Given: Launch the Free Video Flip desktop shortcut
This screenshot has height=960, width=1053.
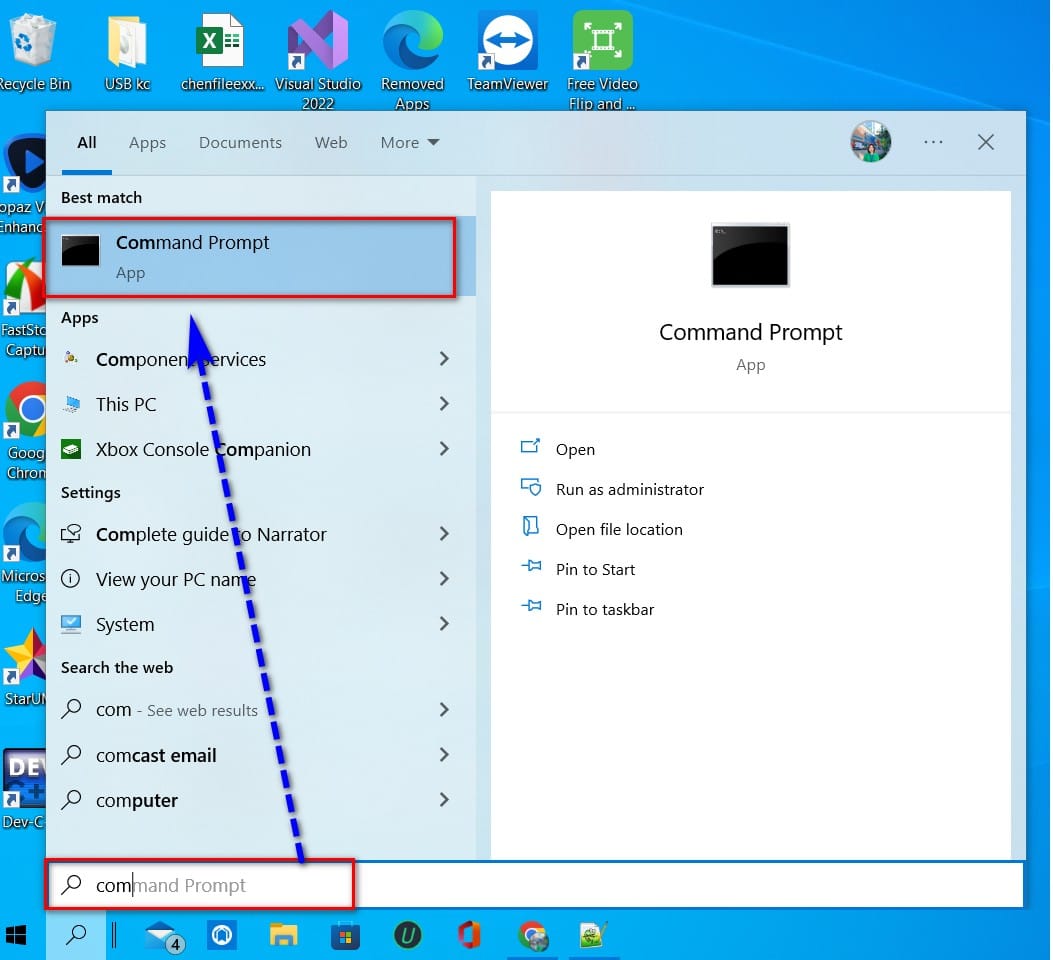Looking at the screenshot, I should pos(602,59).
